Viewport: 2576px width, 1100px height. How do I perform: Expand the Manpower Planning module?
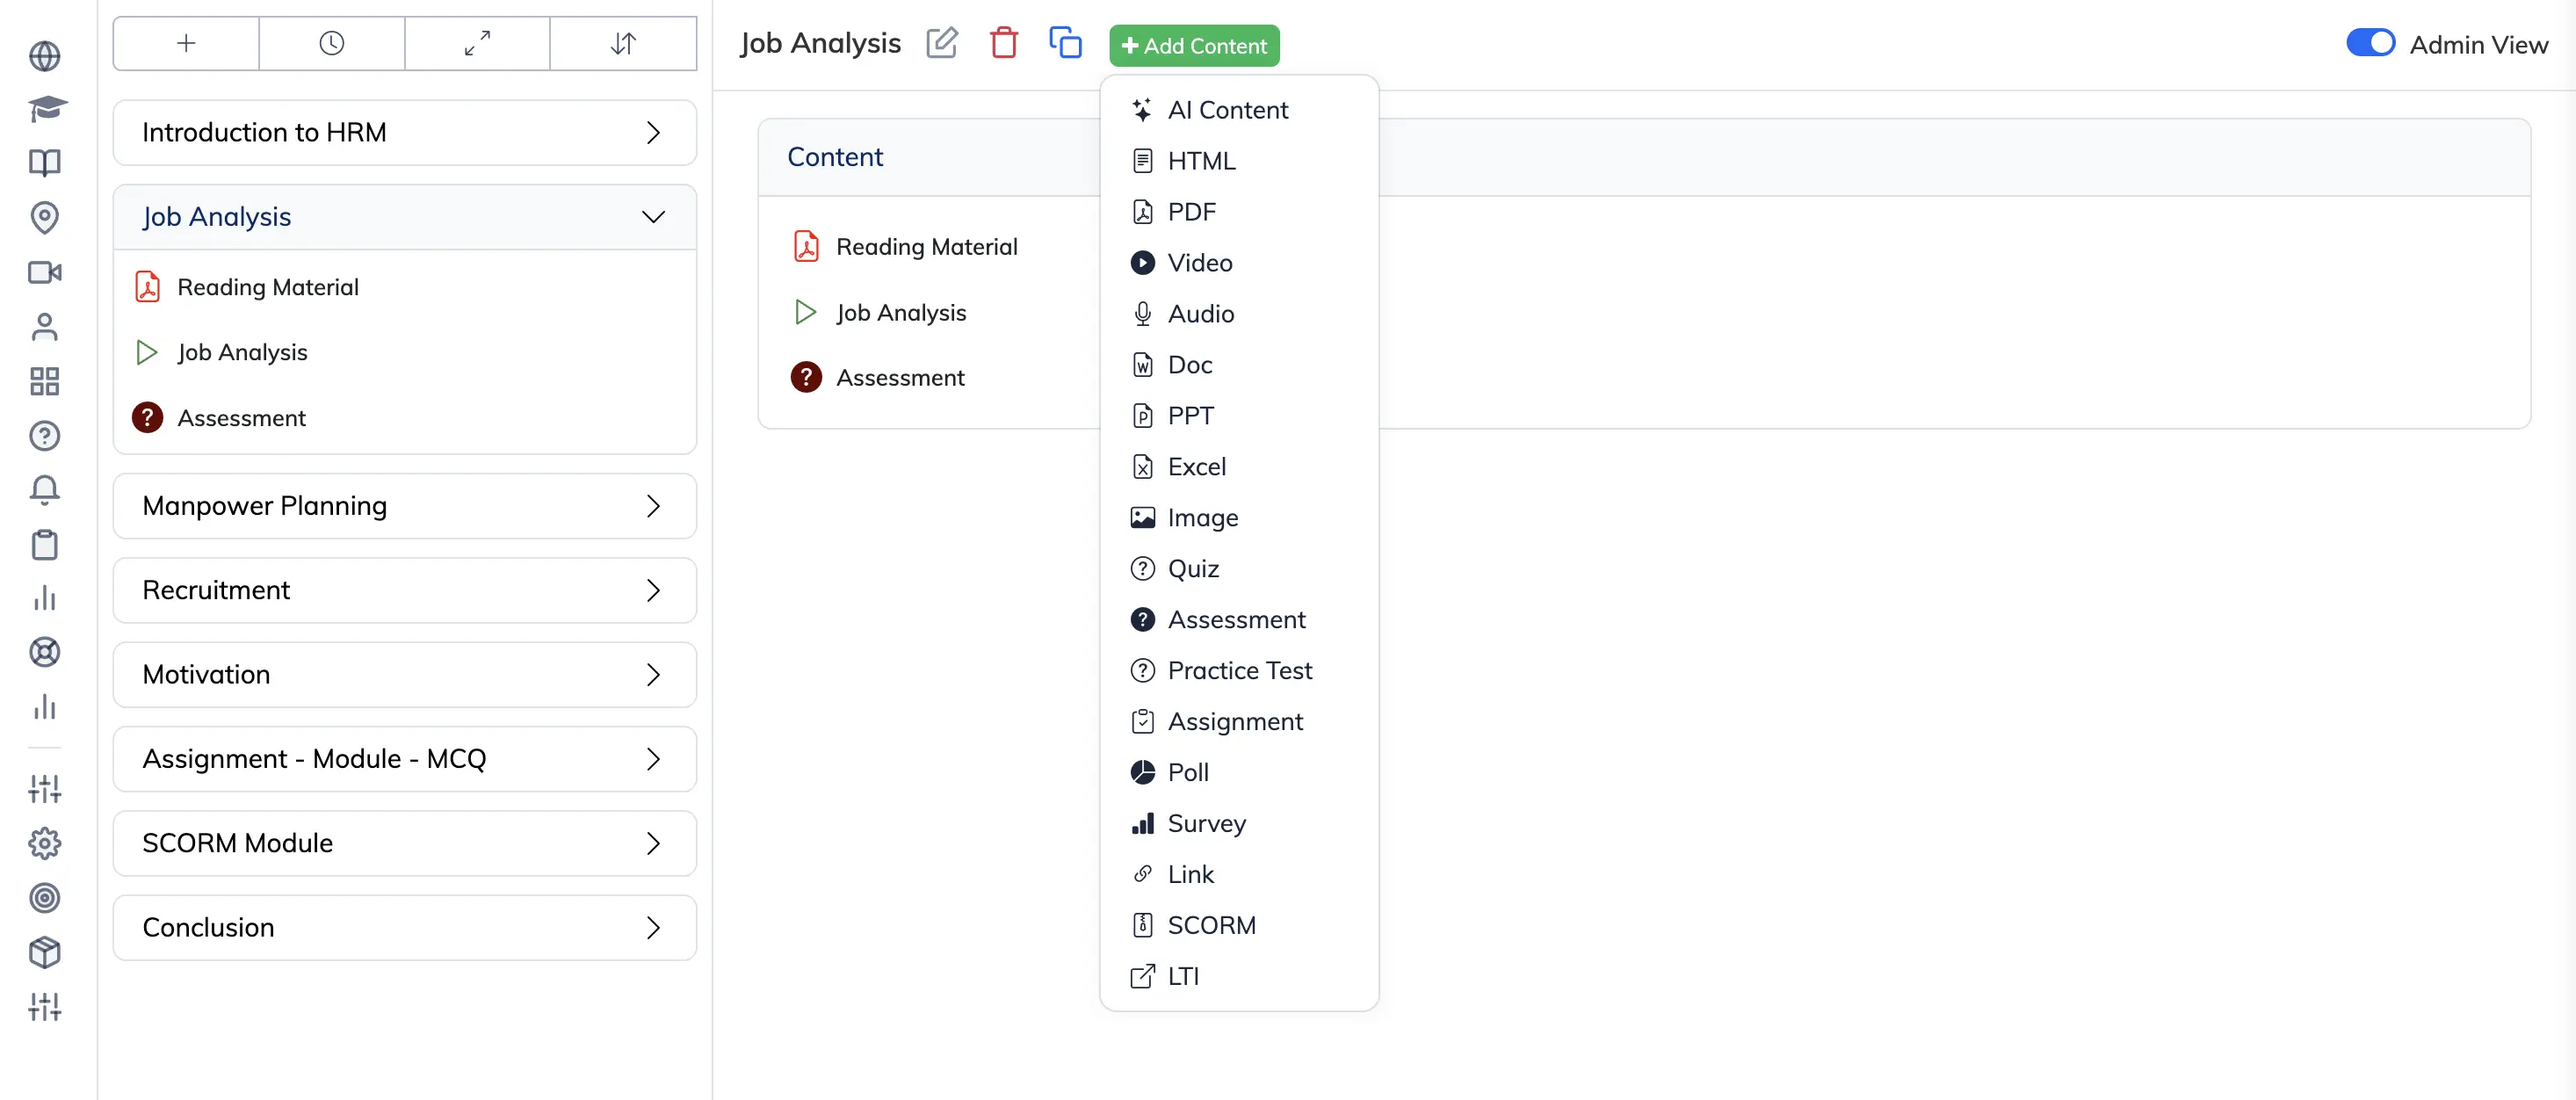pyautogui.click(x=405, y=506)
